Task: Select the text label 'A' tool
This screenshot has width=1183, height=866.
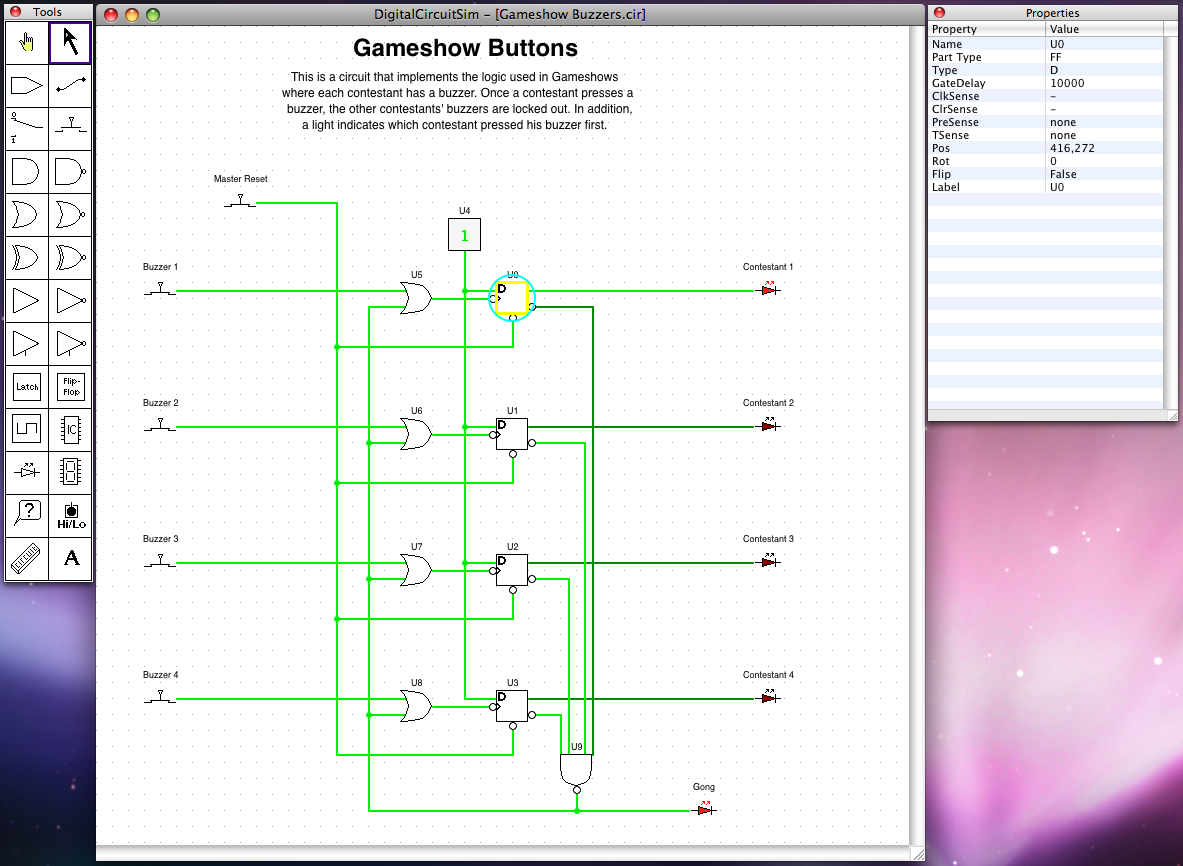Action: click(x=70, y=558)
